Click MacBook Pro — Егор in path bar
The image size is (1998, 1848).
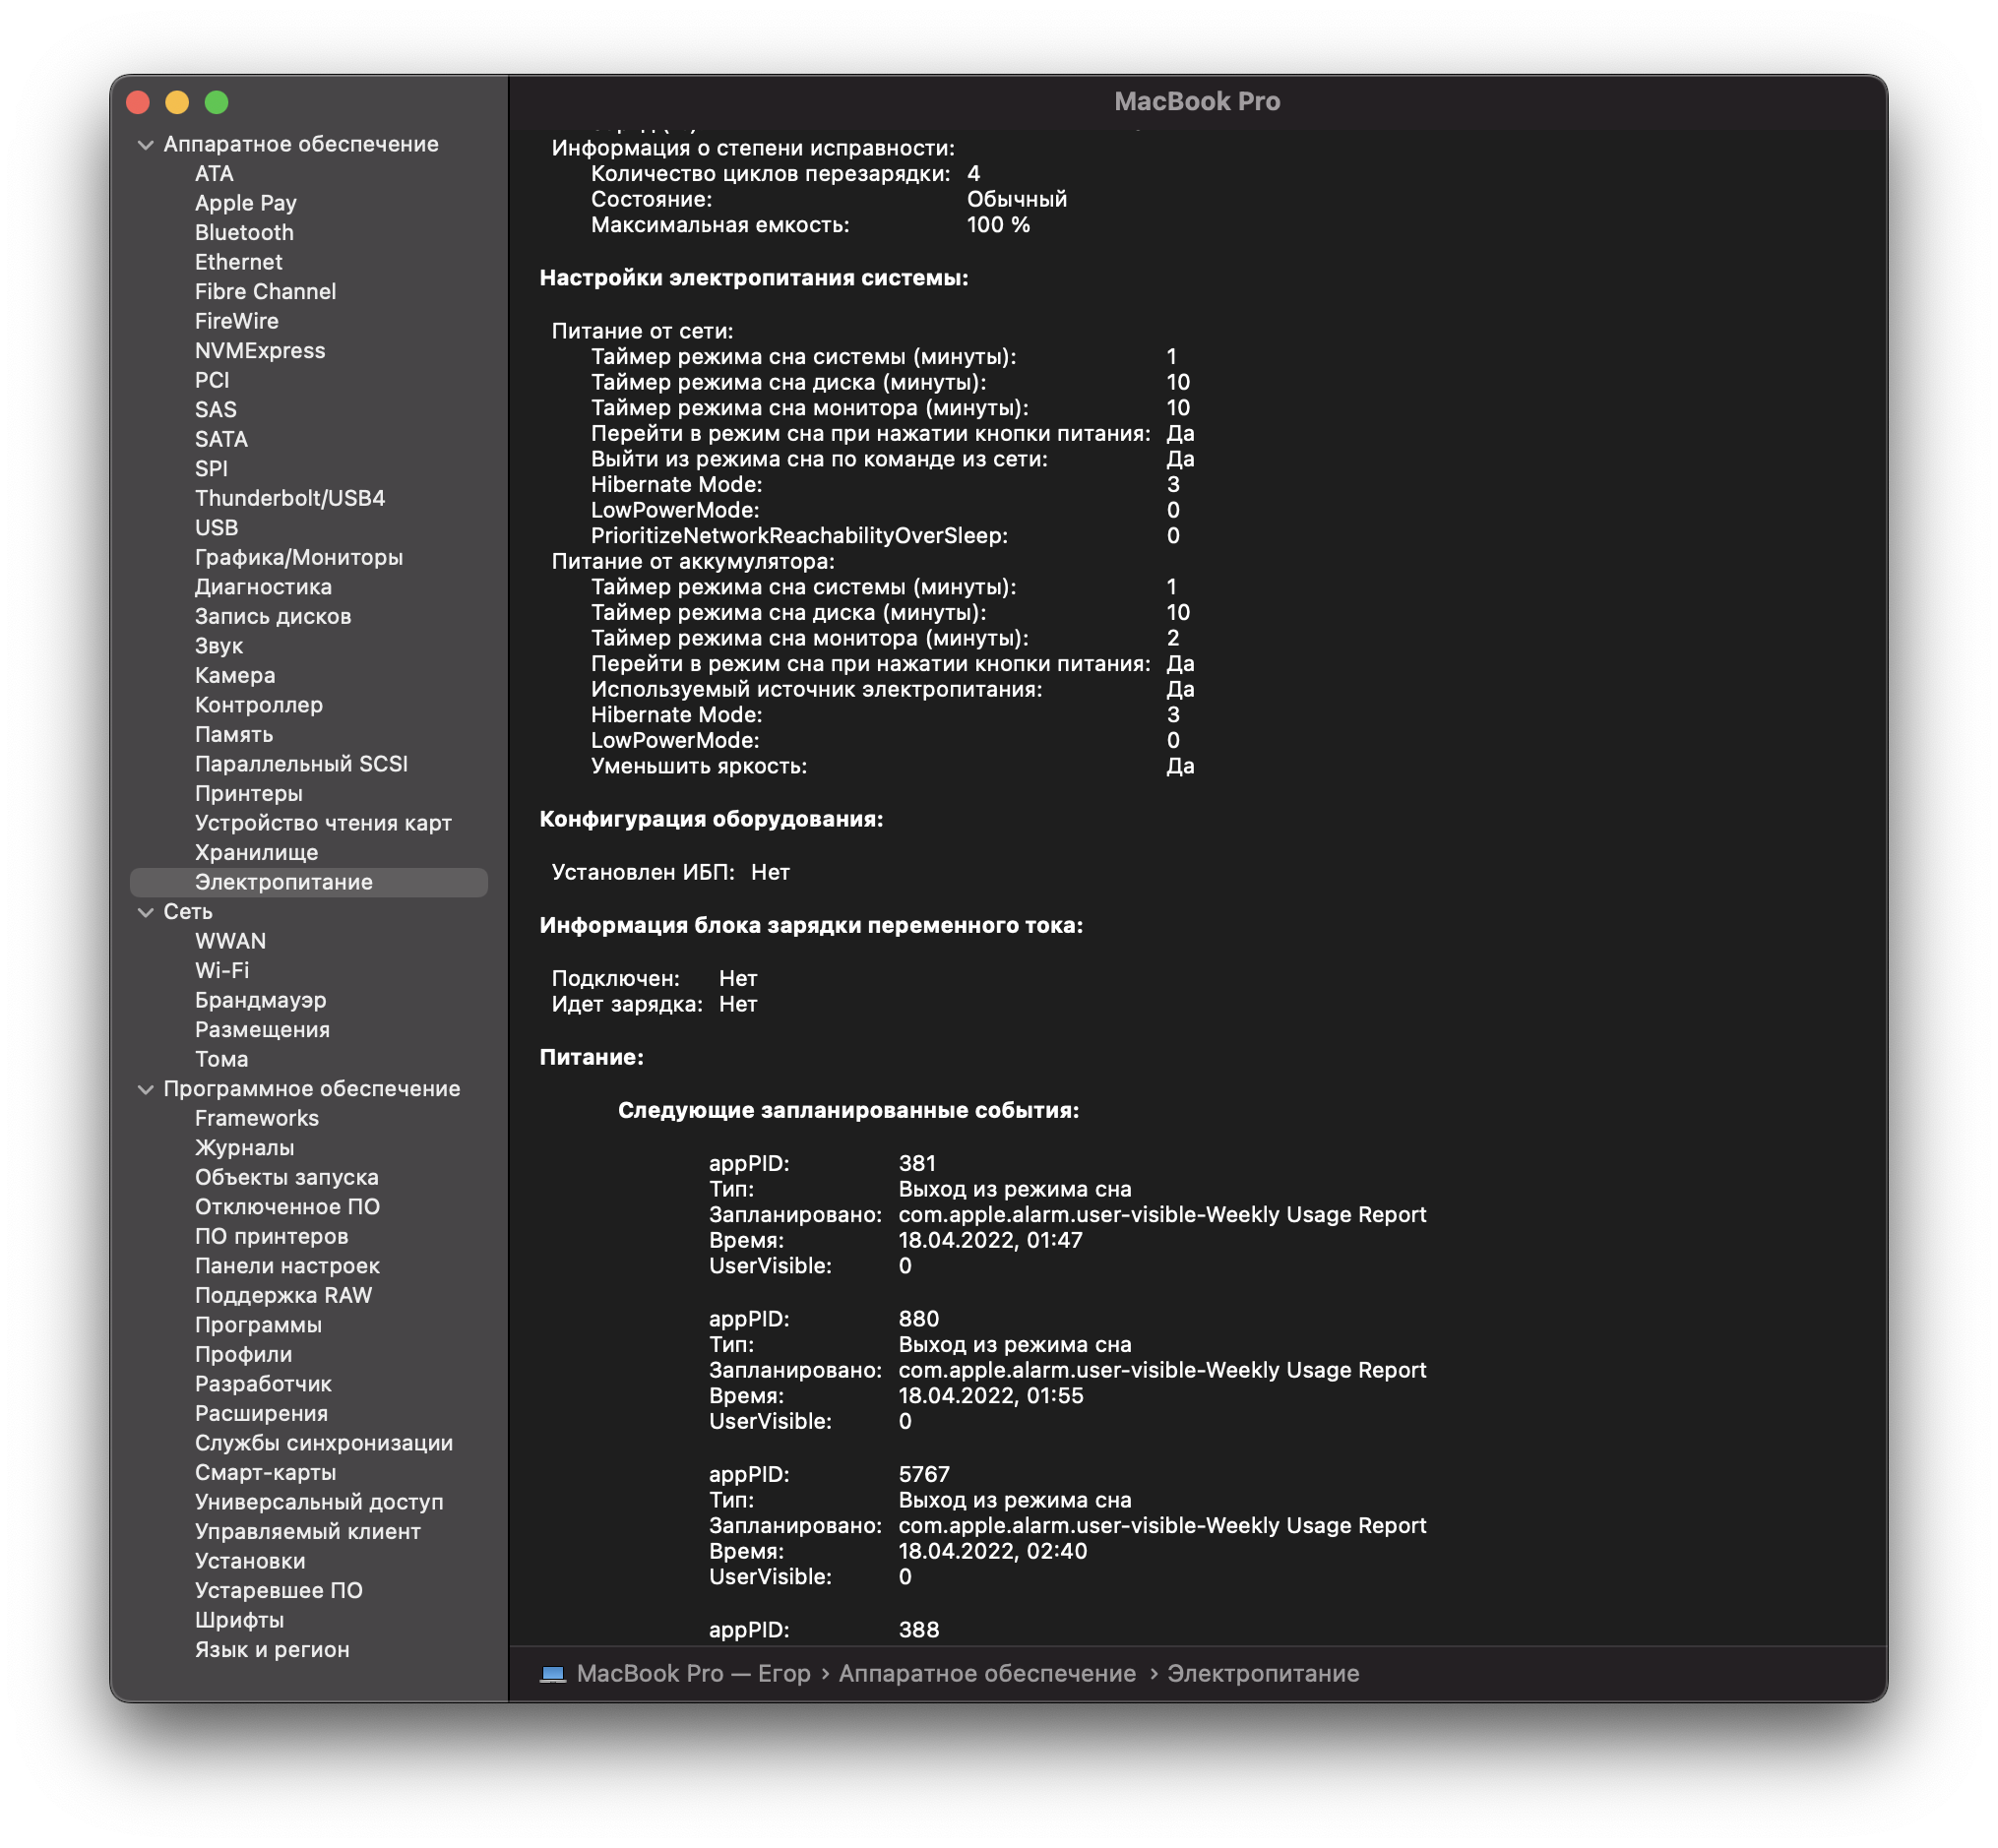click(693, 1674)
